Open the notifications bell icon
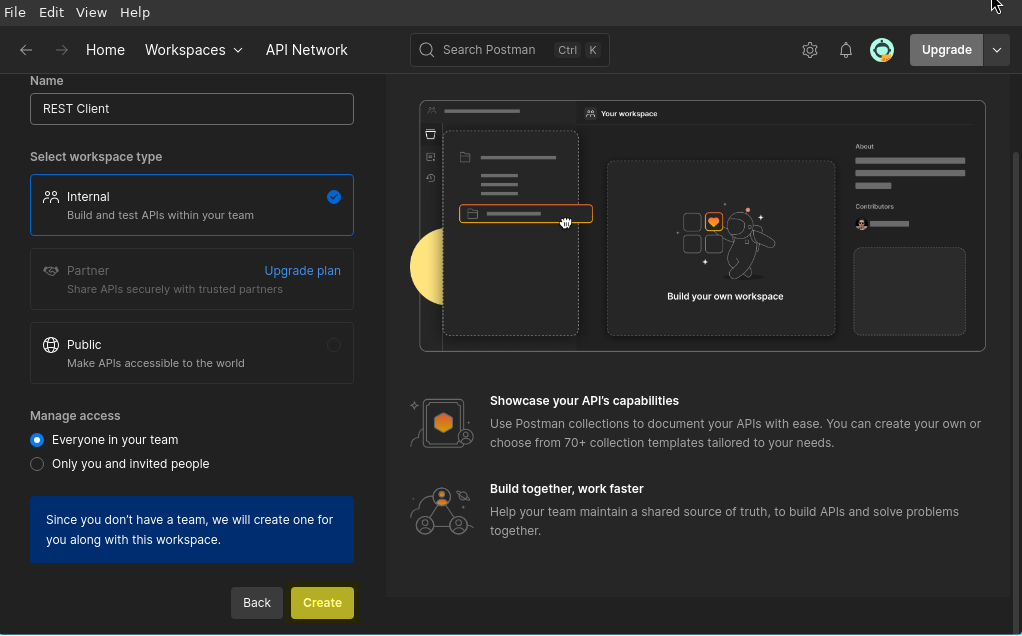This screenshot has height=636, width=1022. [846, 50]
